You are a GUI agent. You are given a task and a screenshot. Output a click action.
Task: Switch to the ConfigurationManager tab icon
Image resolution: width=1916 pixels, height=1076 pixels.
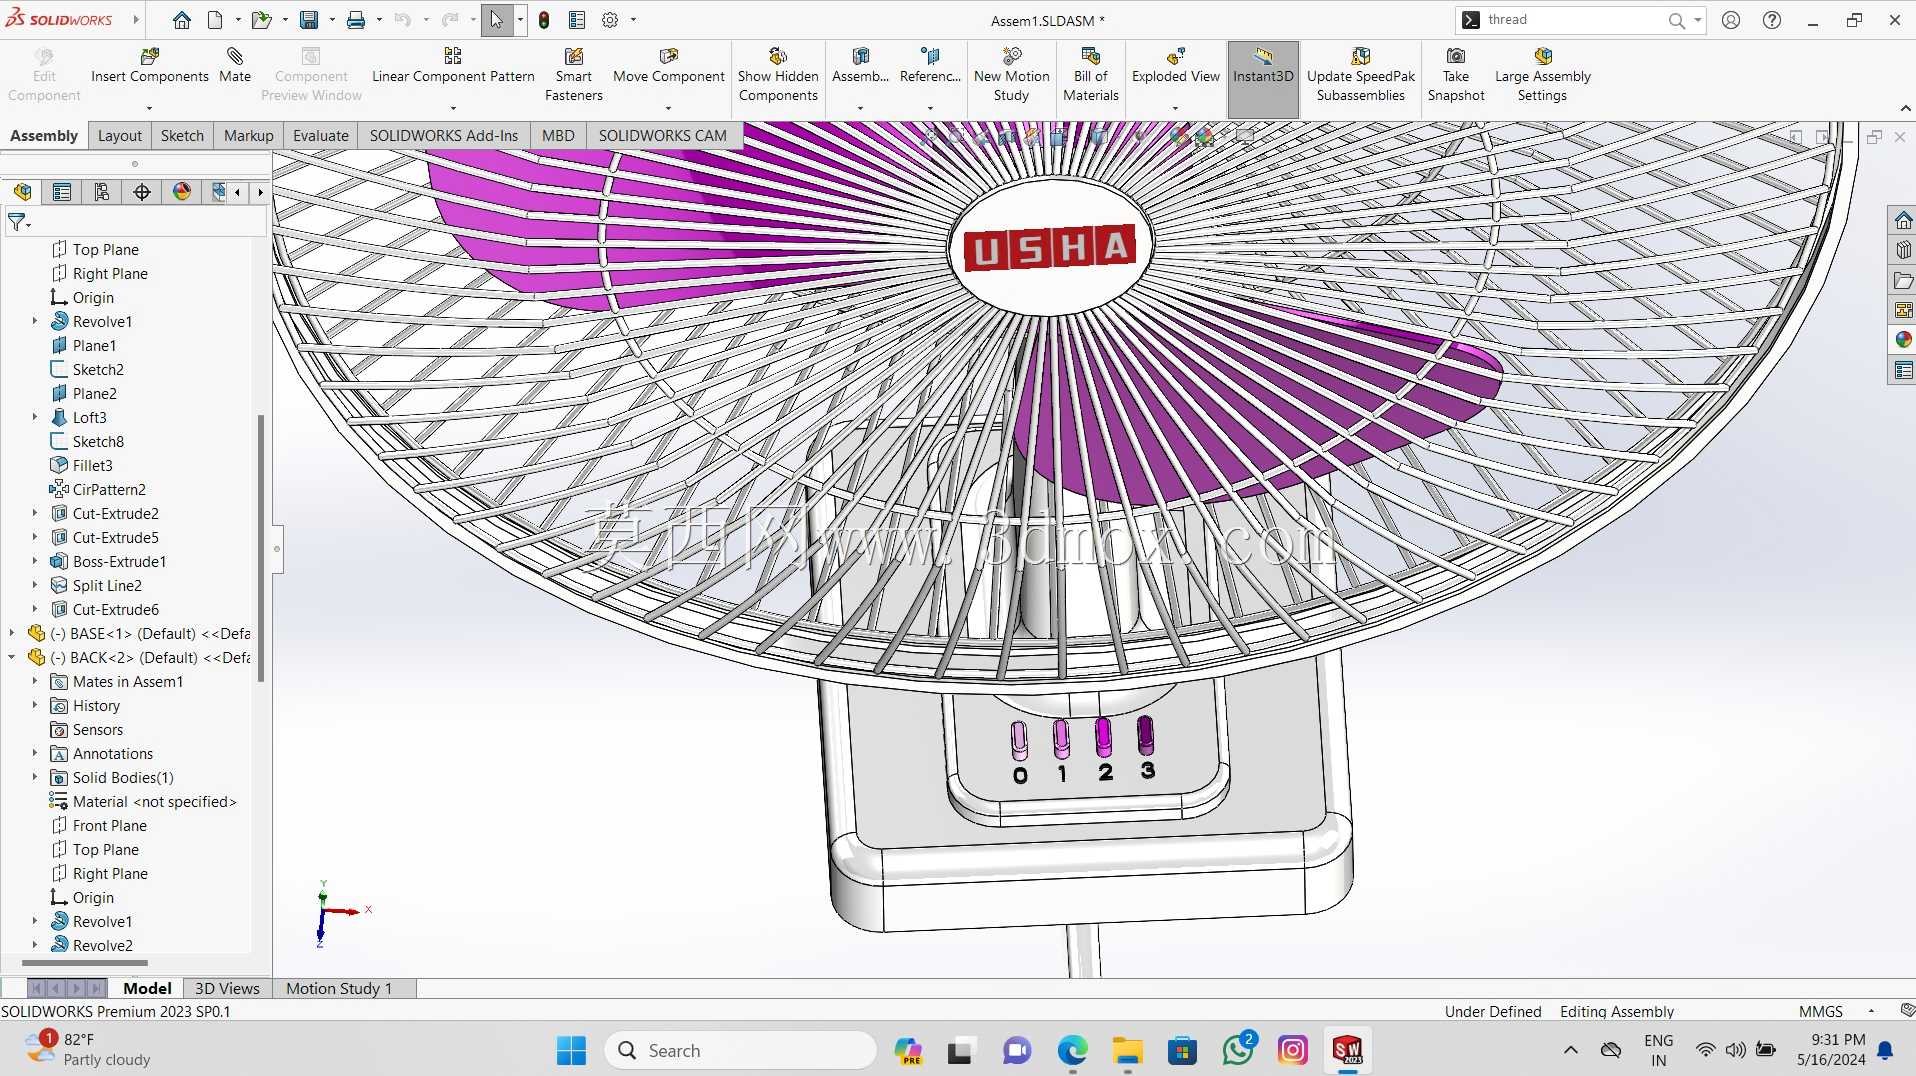click(102, 192)
